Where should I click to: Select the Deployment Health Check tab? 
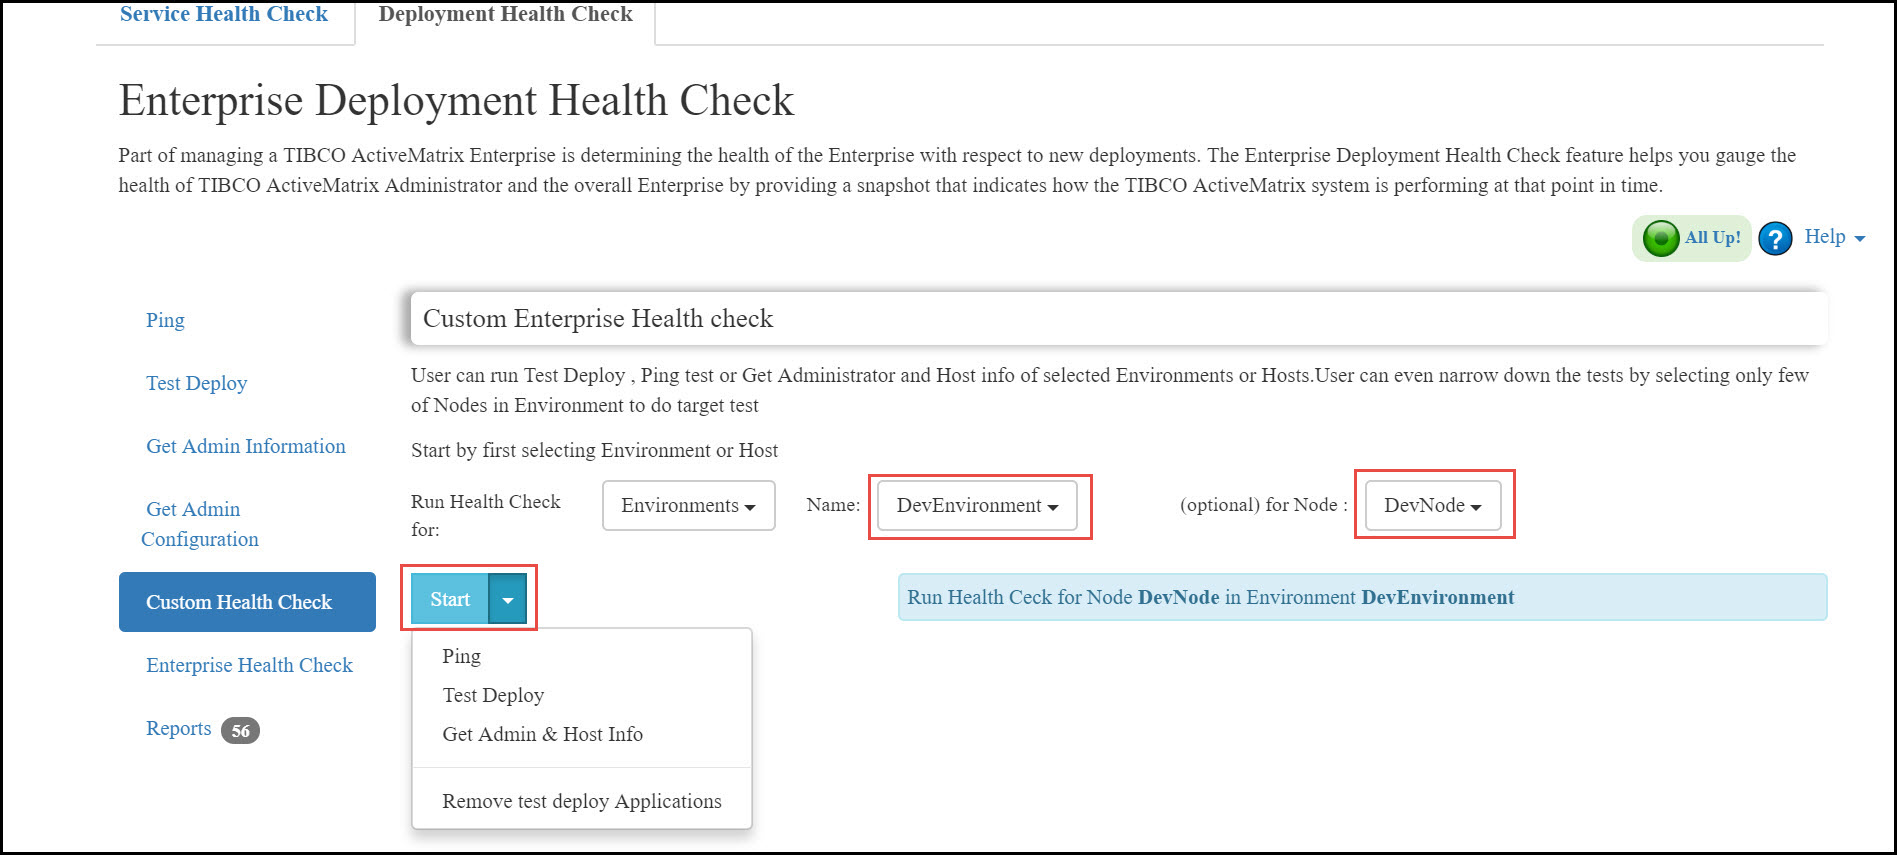[505, 14]
